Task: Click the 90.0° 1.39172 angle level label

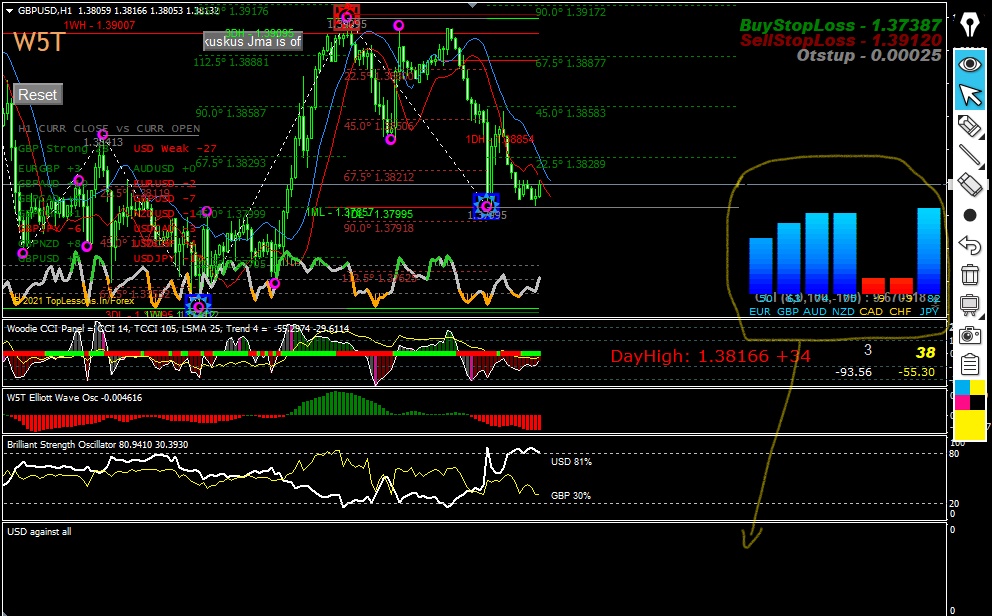Action: 571,12
